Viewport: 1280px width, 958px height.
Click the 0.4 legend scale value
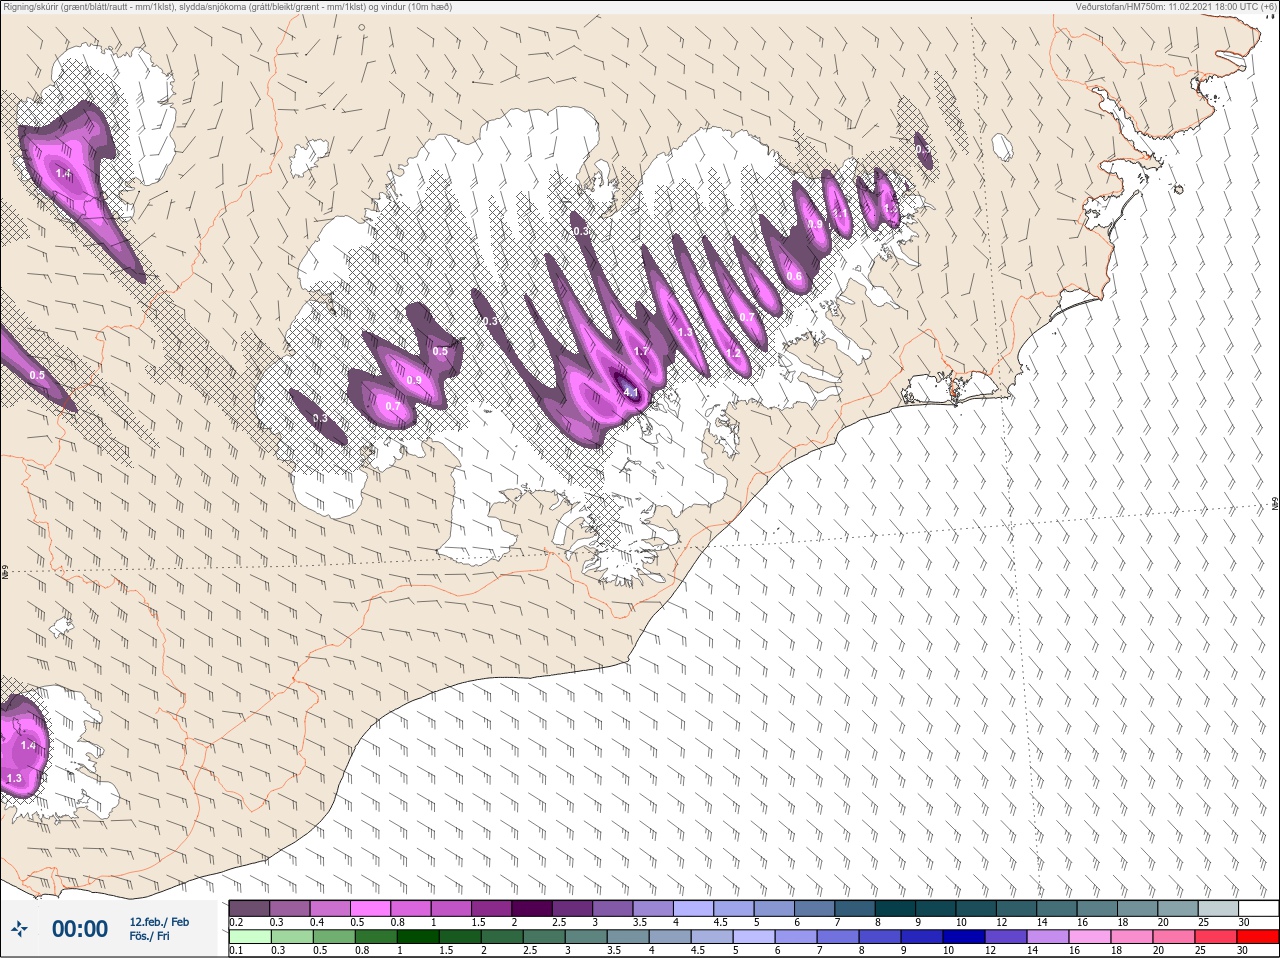[x=317, y=922]
